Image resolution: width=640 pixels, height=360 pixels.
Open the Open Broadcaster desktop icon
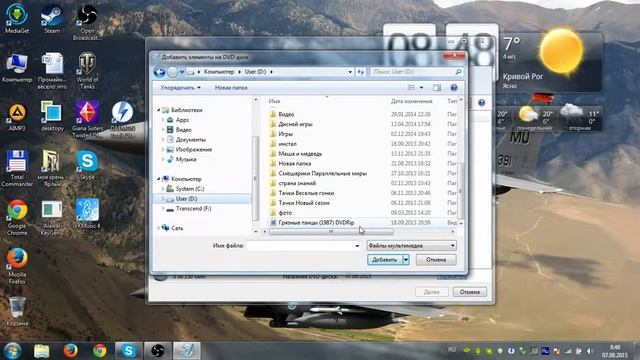click(x=87, y=22)
